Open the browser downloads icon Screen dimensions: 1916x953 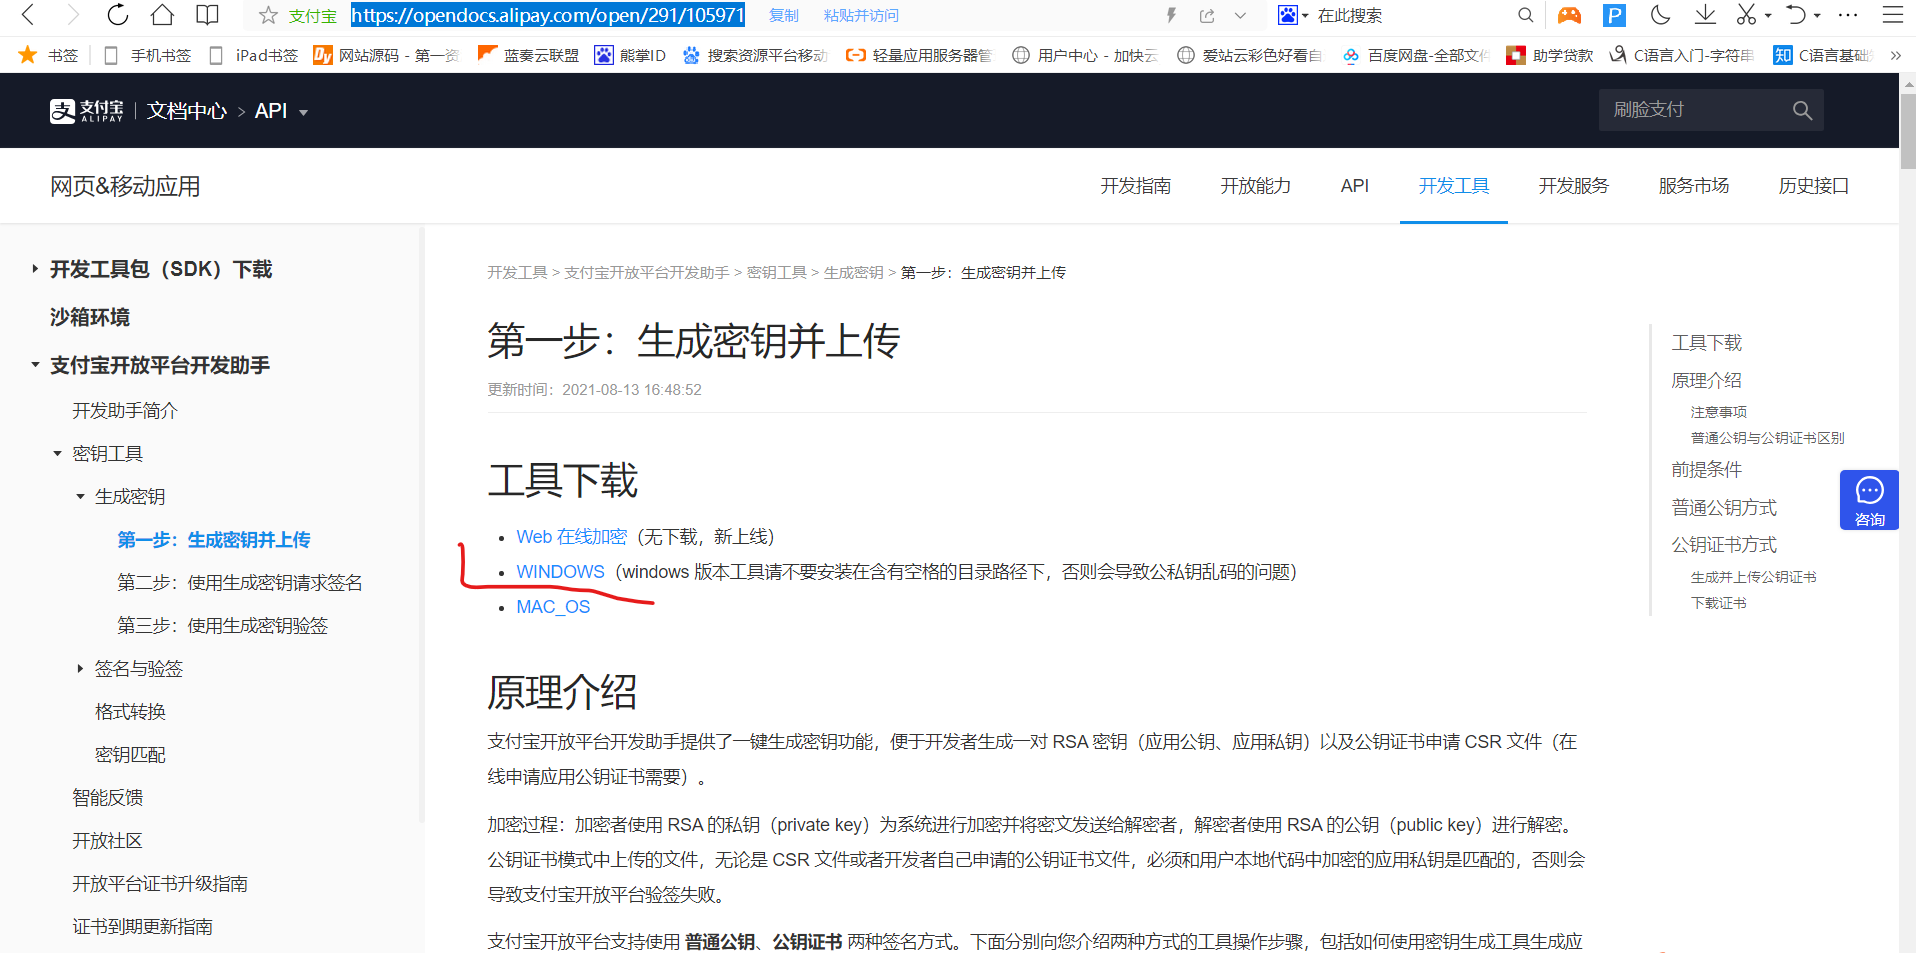coord(1704,15)
